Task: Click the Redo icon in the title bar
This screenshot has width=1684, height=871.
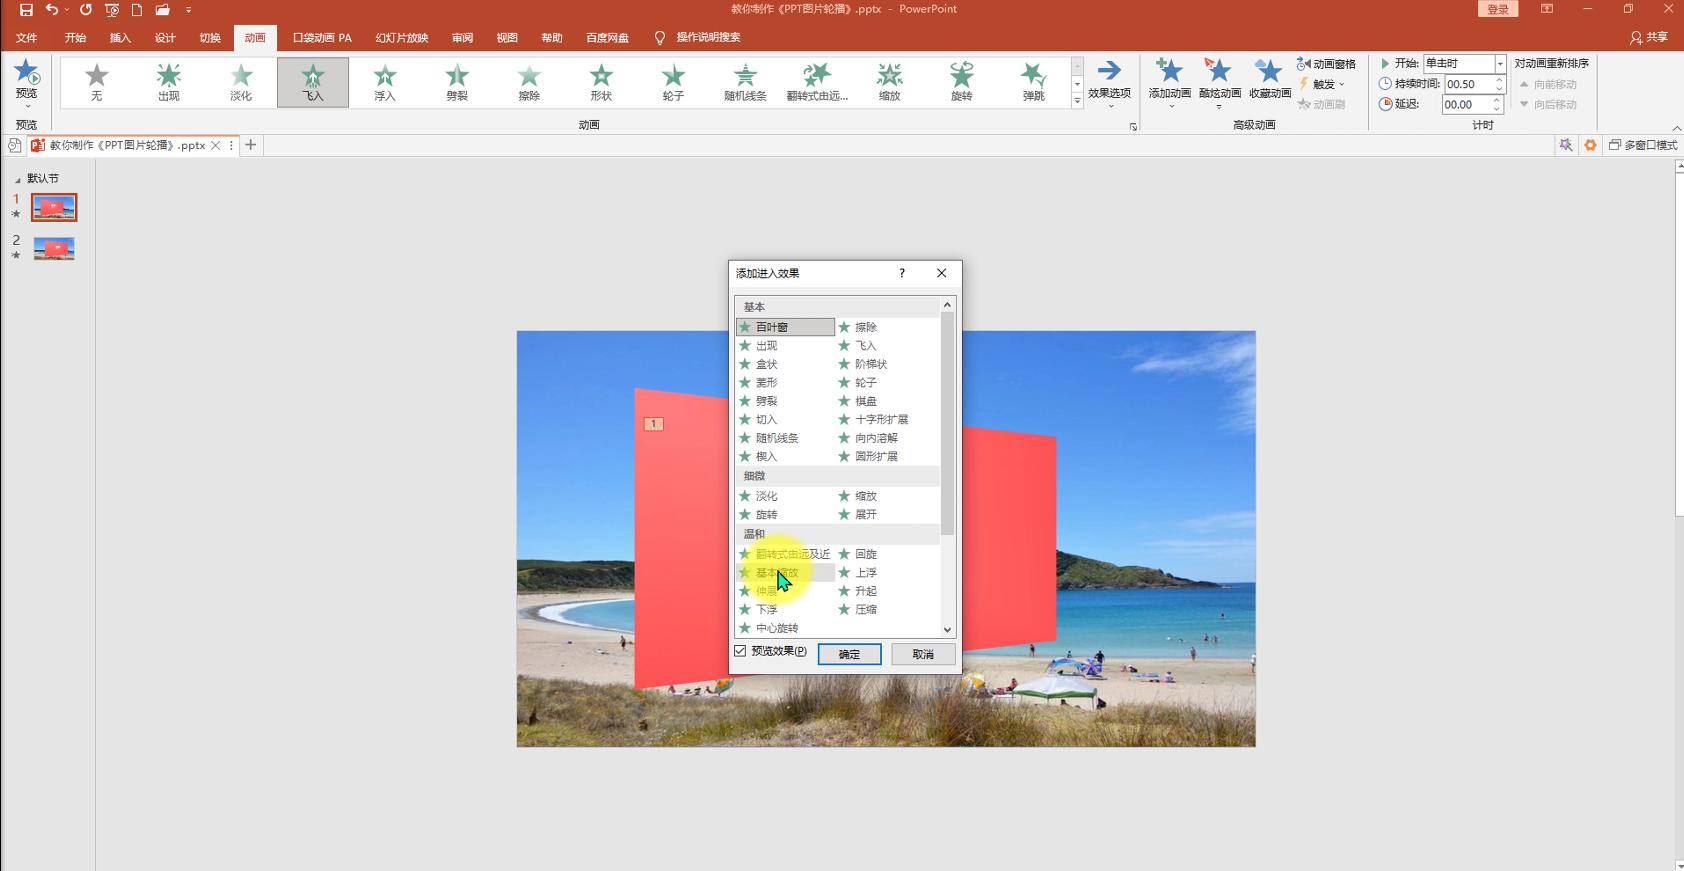Action: click(86, 10)
